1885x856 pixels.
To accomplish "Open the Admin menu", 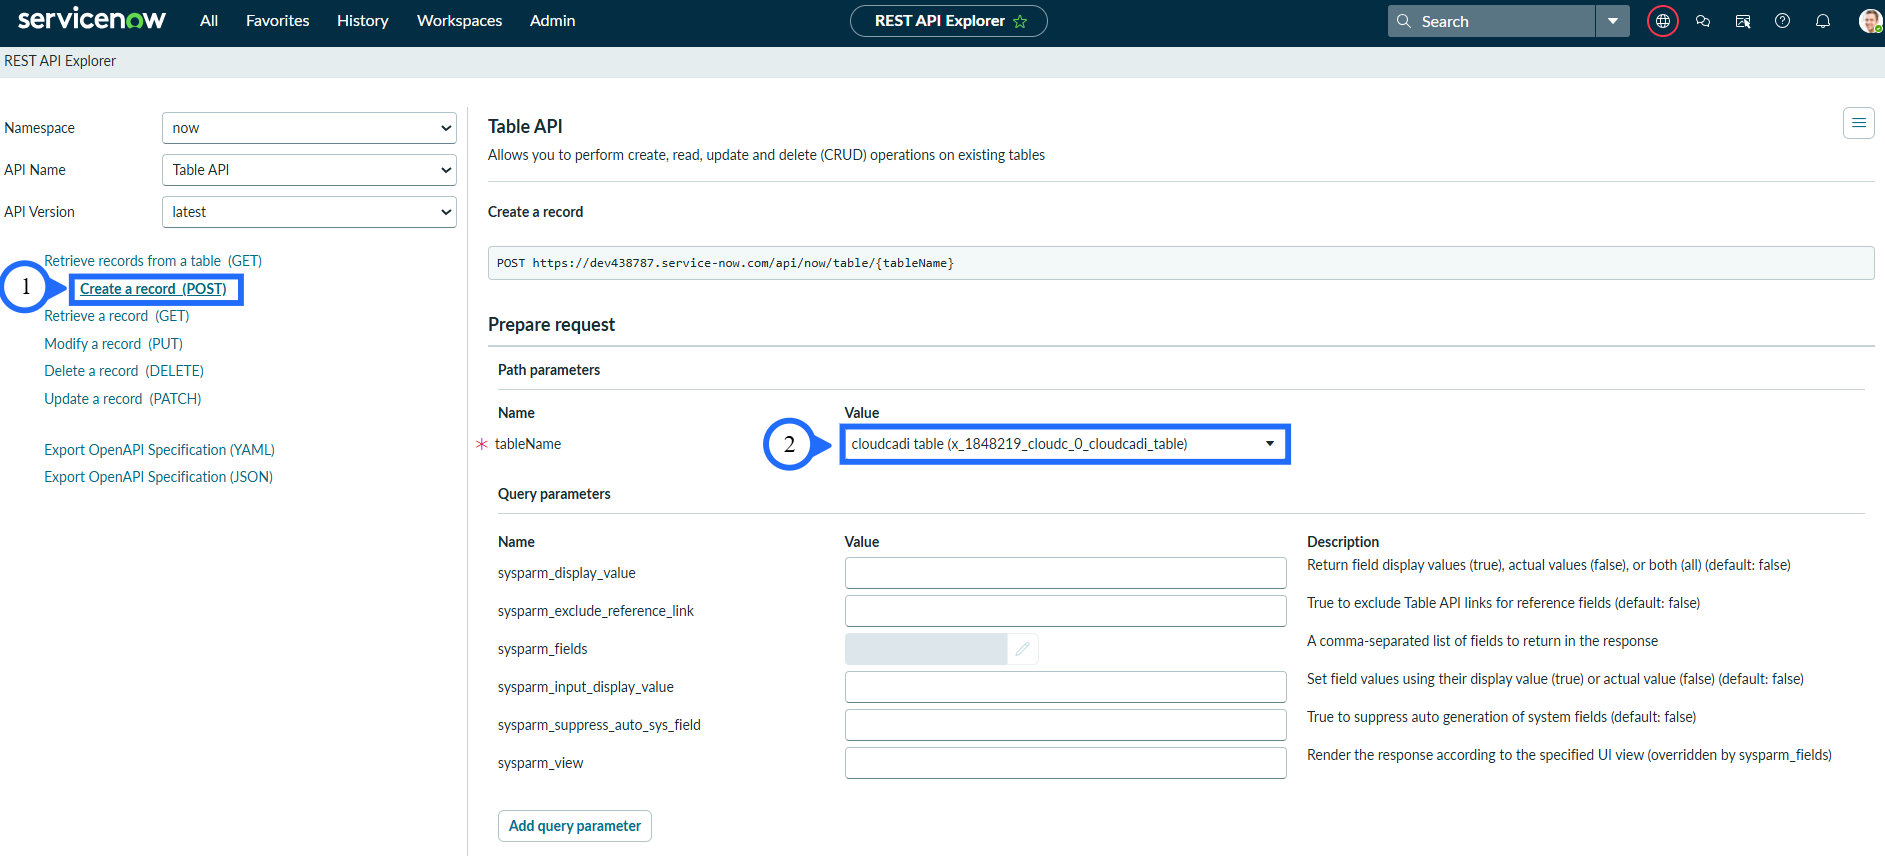I will click(553, 21).
